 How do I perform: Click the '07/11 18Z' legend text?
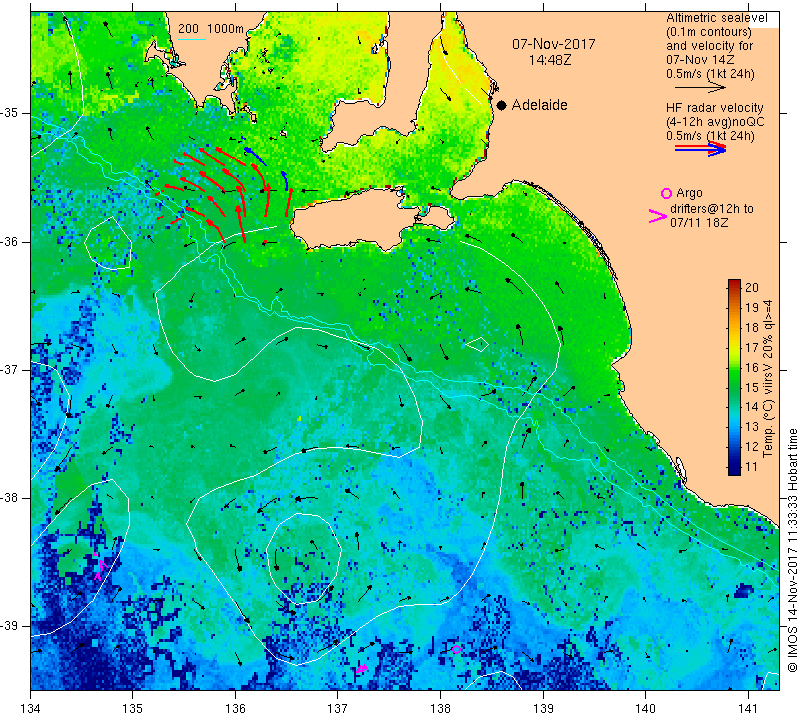click(x=699, y=222)
